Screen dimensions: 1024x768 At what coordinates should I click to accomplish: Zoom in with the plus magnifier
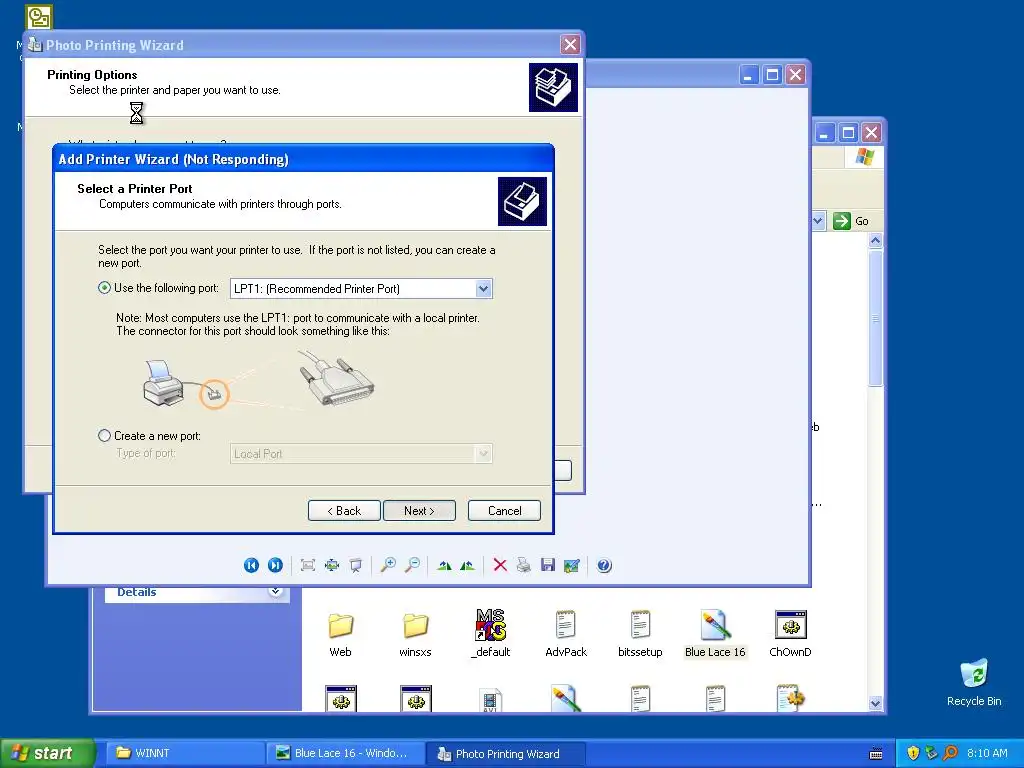tap(388, 566)
